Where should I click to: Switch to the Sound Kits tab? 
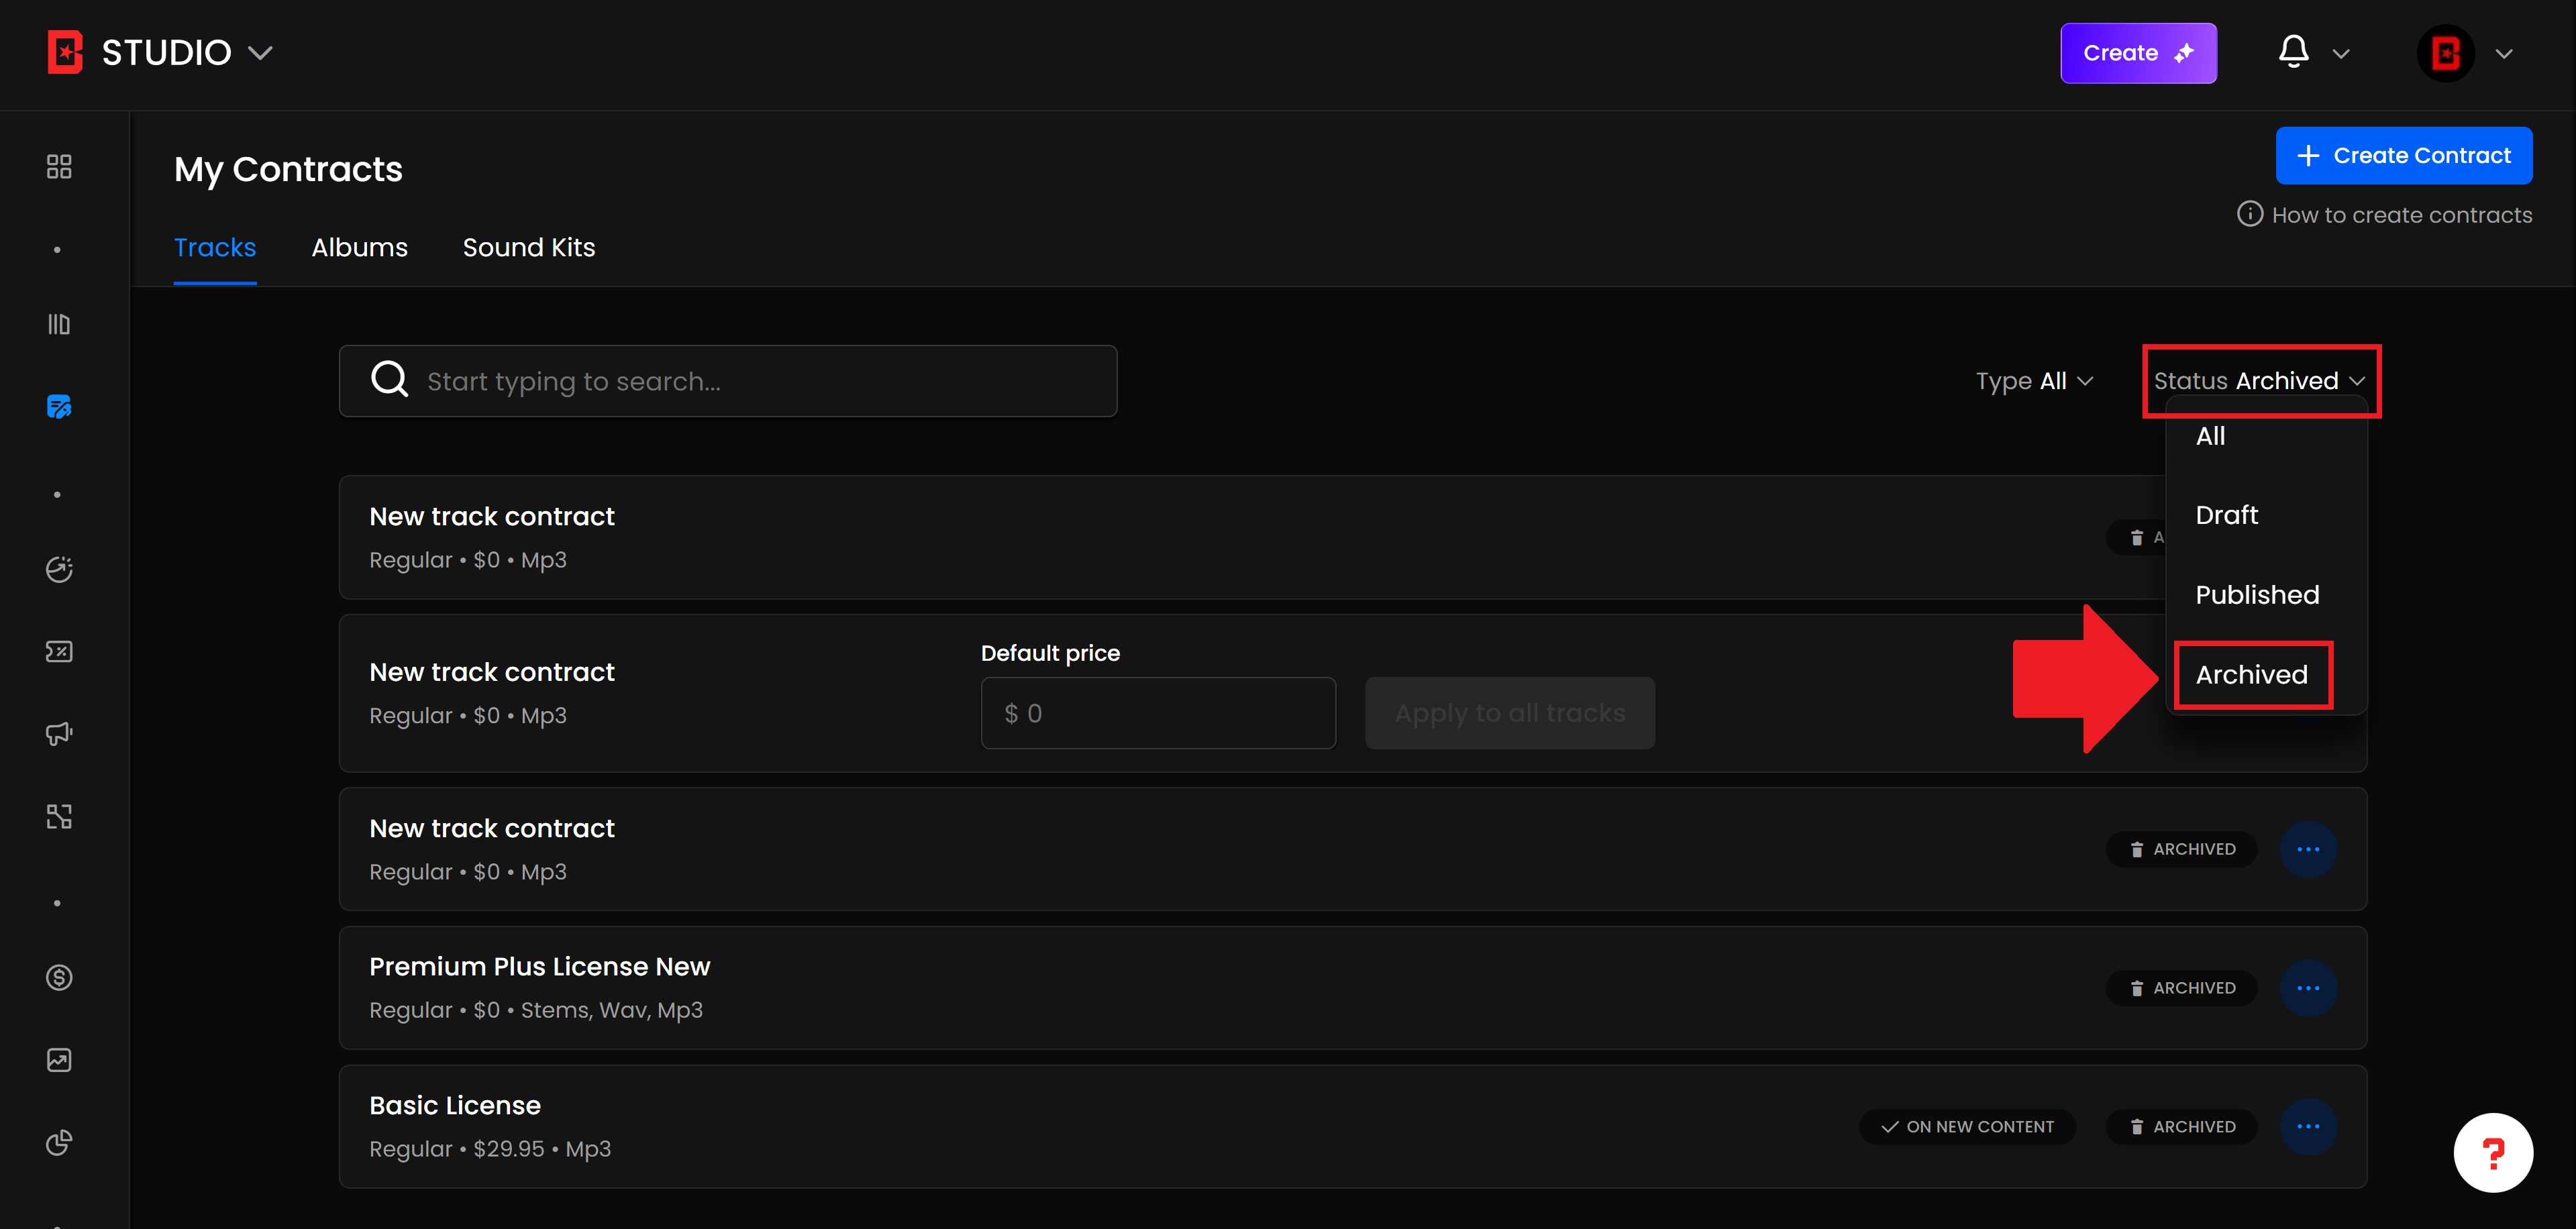click(x=528, y=247)
